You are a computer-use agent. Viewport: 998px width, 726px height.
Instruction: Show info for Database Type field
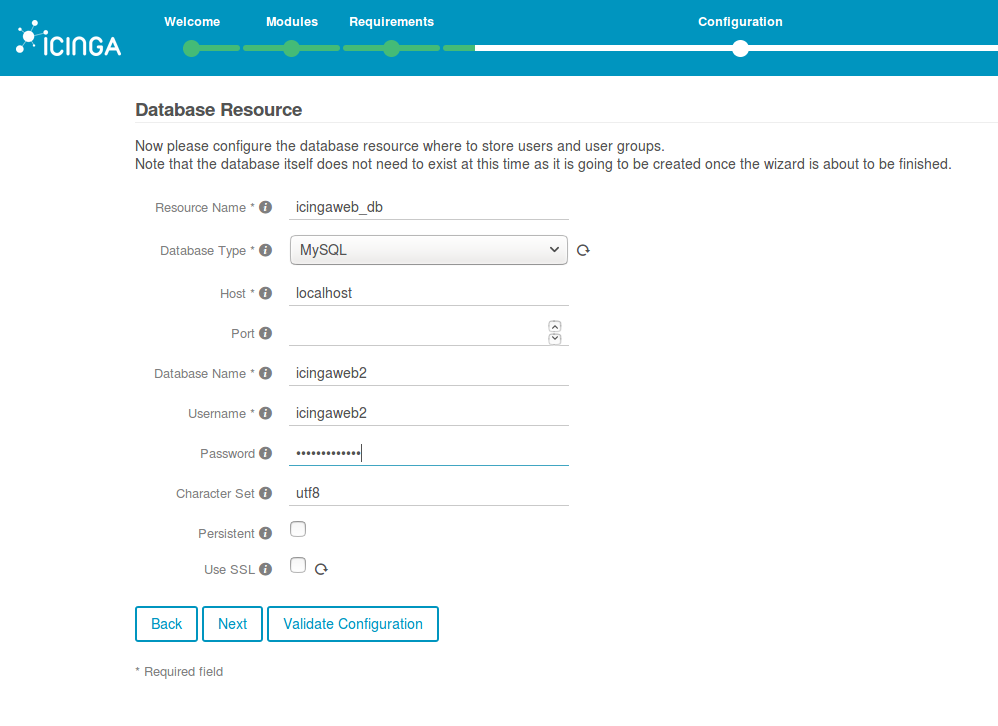[x=265, y=251]
